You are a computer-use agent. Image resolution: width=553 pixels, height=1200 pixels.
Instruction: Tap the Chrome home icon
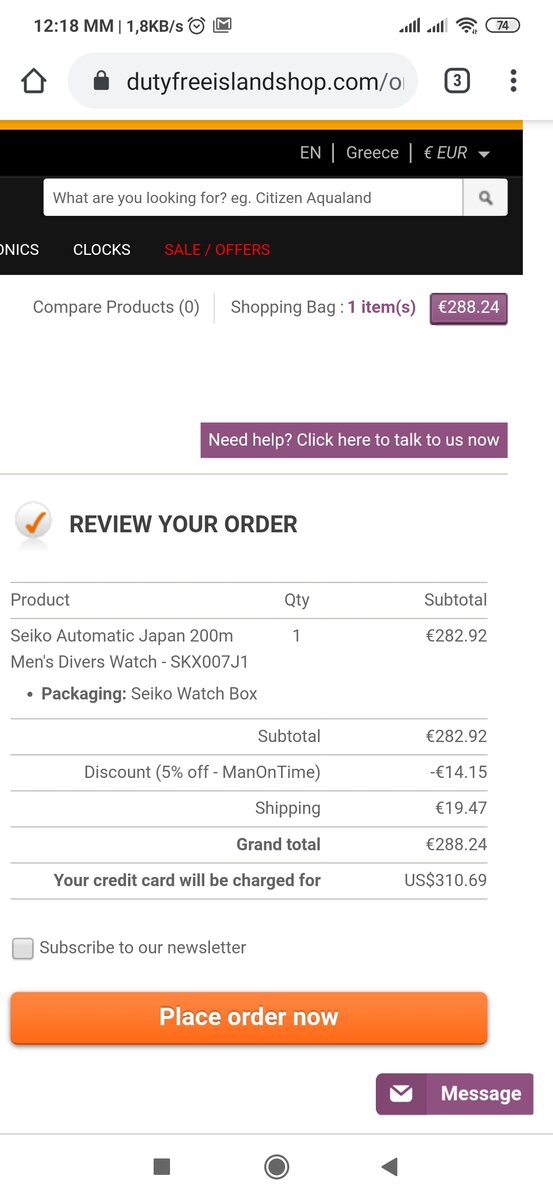[34, 81]
